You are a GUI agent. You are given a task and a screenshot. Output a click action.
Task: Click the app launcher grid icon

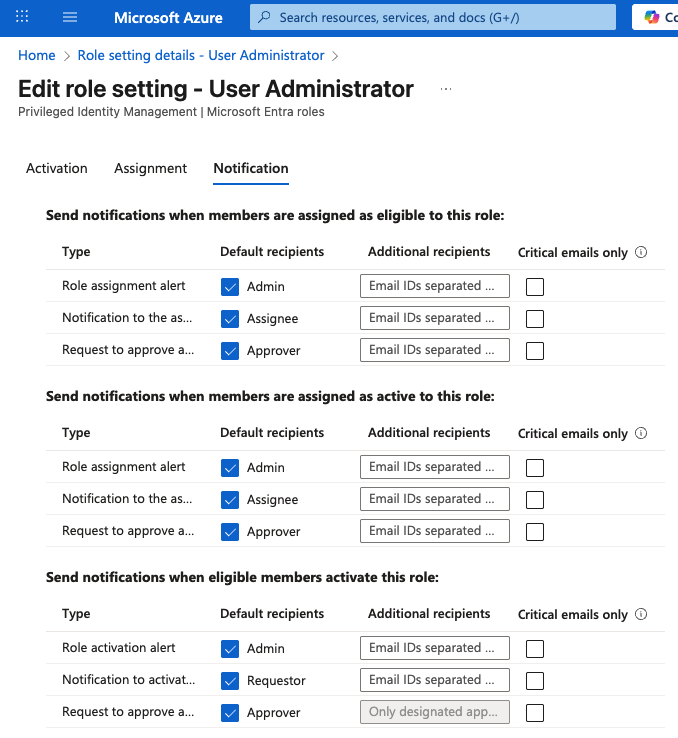(x=22, y=17)
